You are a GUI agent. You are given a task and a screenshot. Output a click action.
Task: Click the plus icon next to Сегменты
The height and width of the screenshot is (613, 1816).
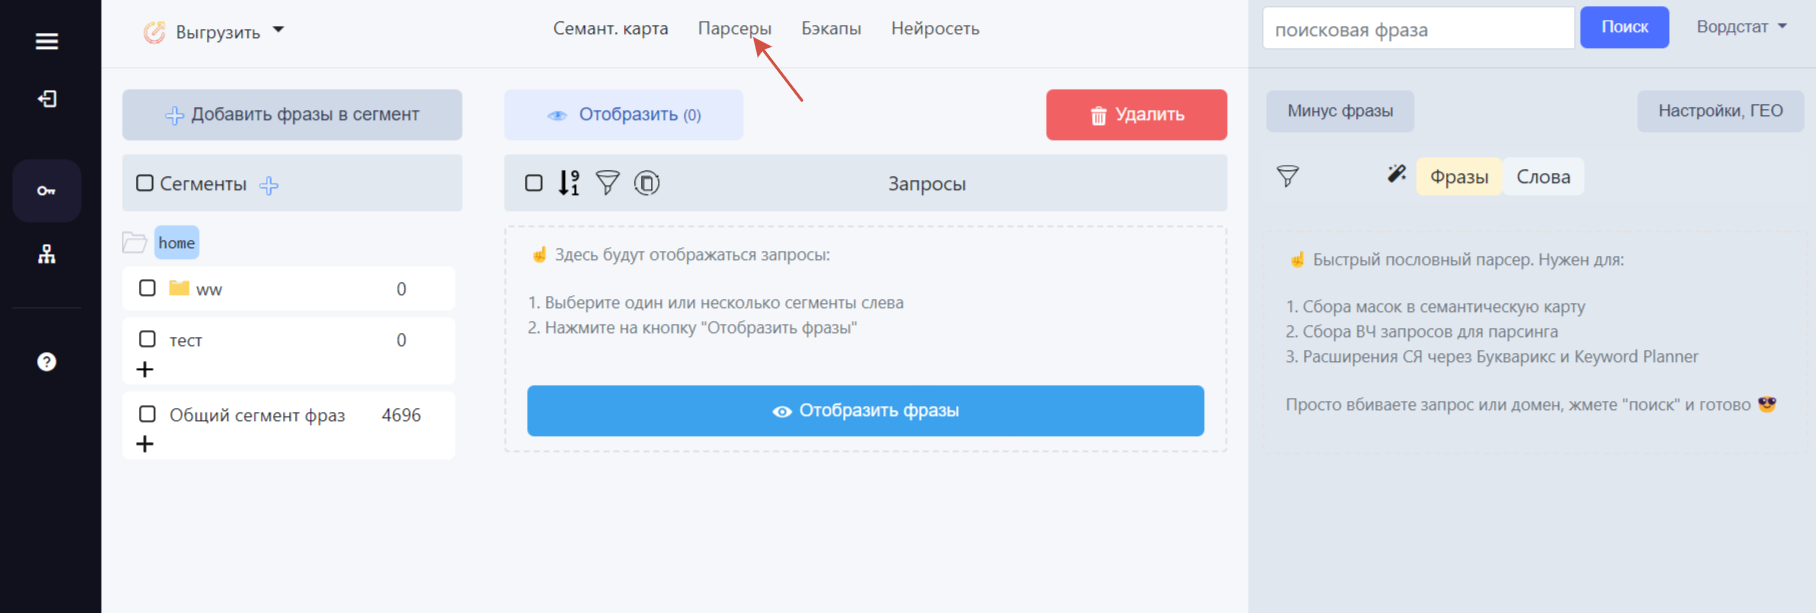[x=269, y=185]
